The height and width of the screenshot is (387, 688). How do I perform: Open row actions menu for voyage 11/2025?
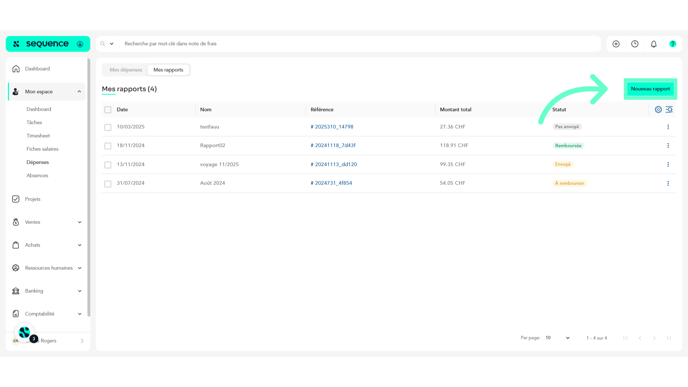click(x=668, y=164)
